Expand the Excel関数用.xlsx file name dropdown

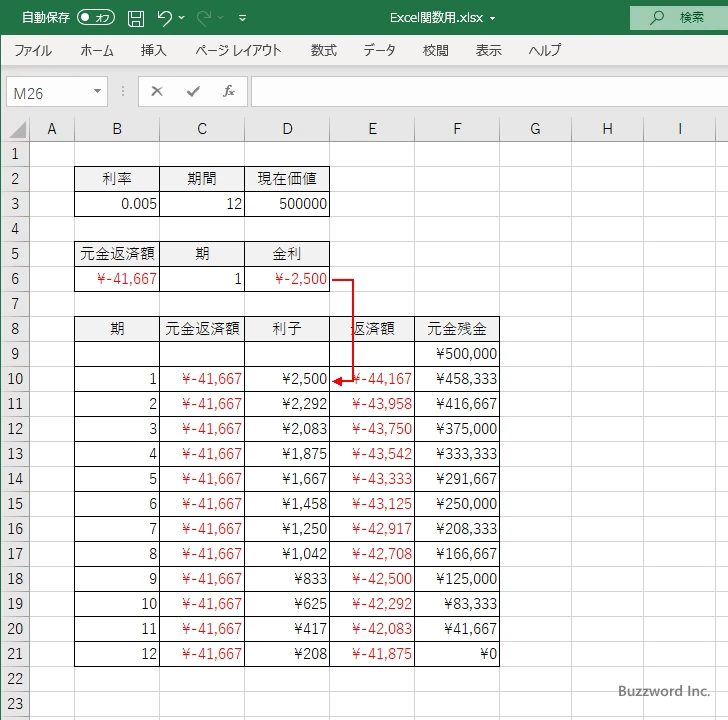[x=492, y=19]
